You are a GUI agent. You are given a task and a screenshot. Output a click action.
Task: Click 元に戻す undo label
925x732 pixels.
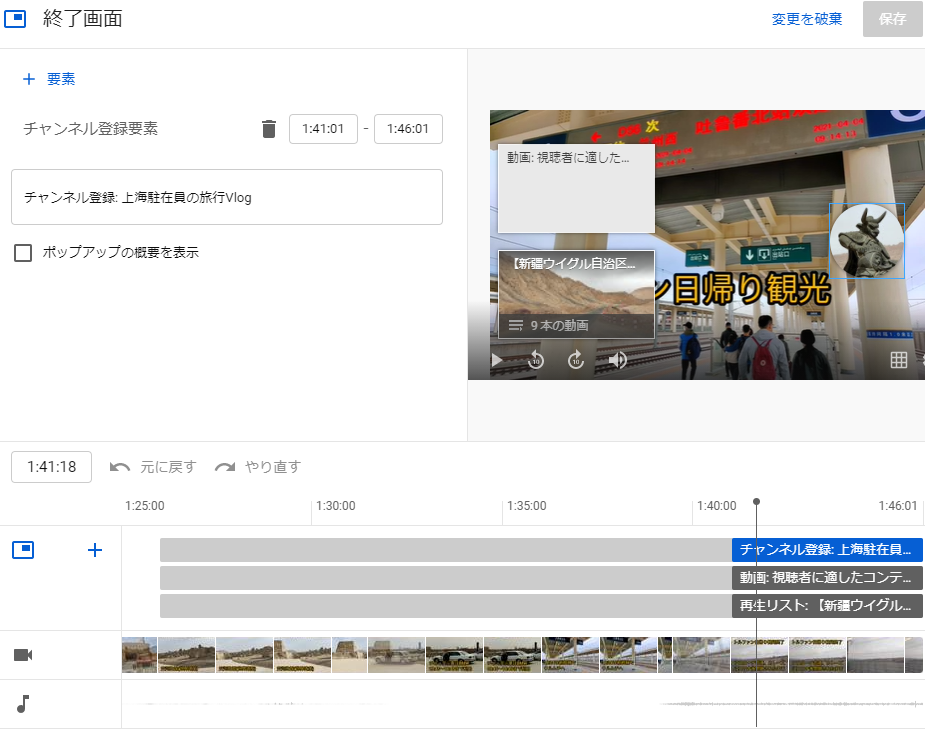[168, 467]
